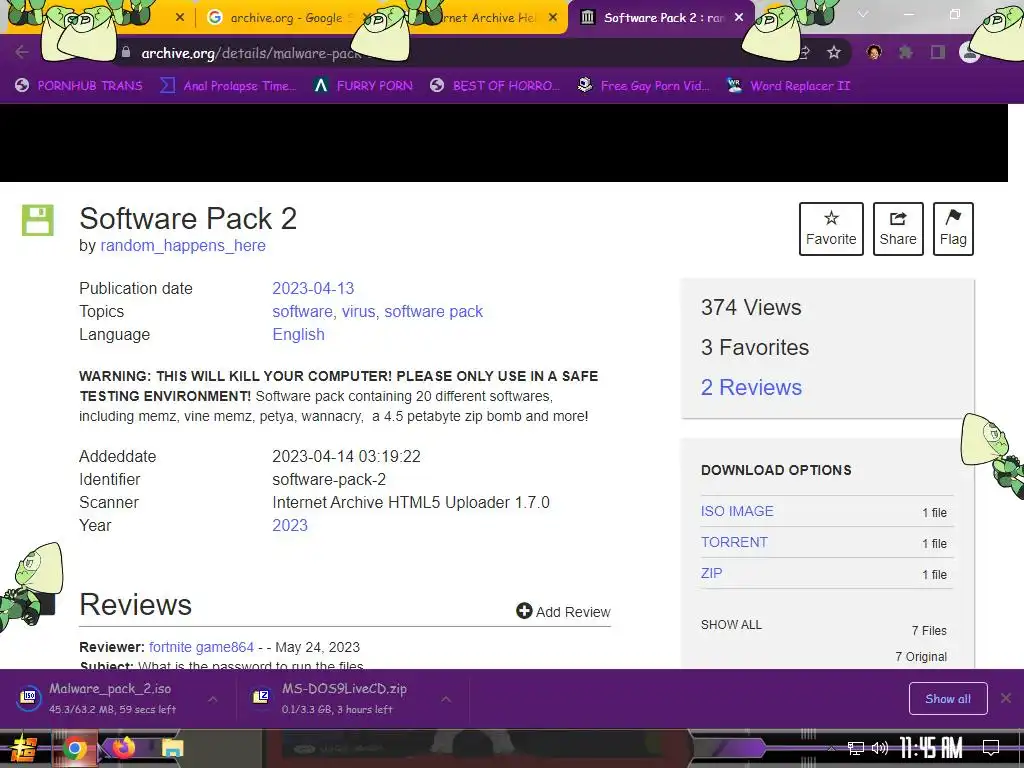Click the English language link

(x=298, y=334)
